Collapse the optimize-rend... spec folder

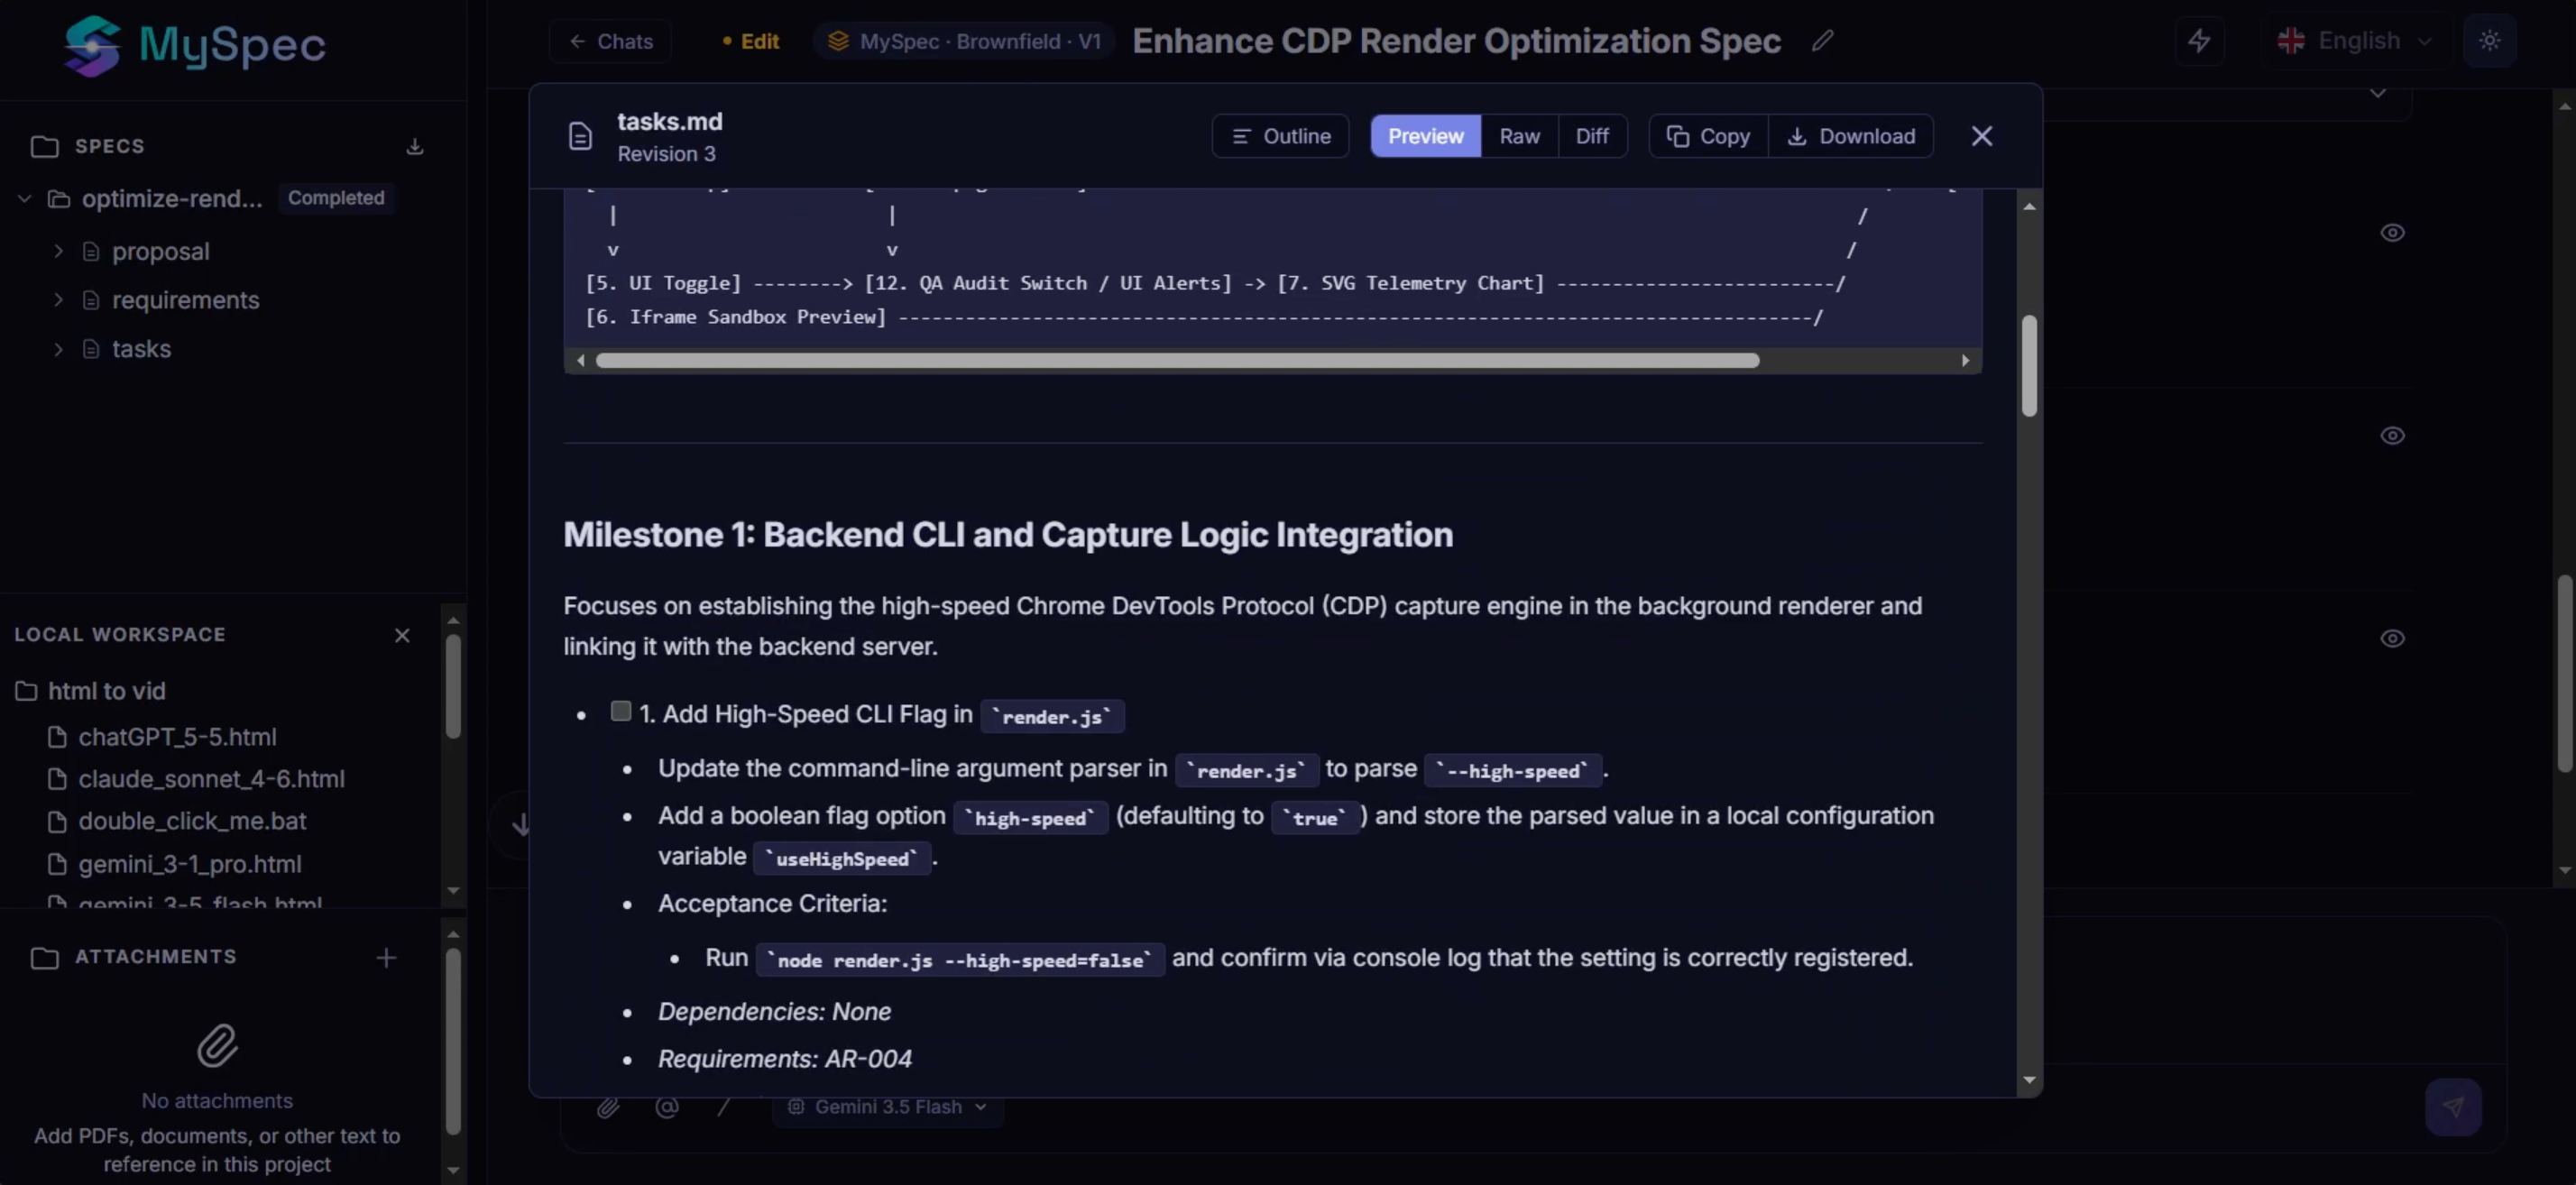tap(25, 199)
